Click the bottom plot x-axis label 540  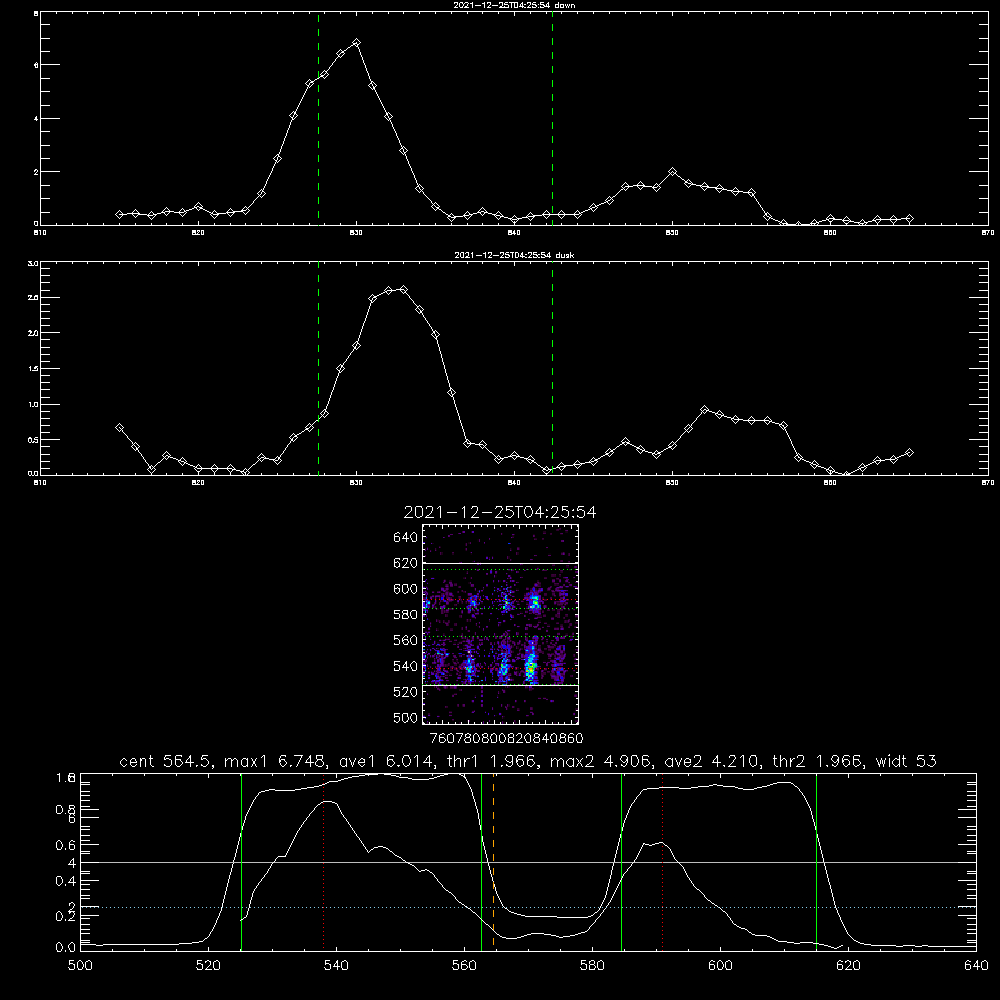coord(336,966)
